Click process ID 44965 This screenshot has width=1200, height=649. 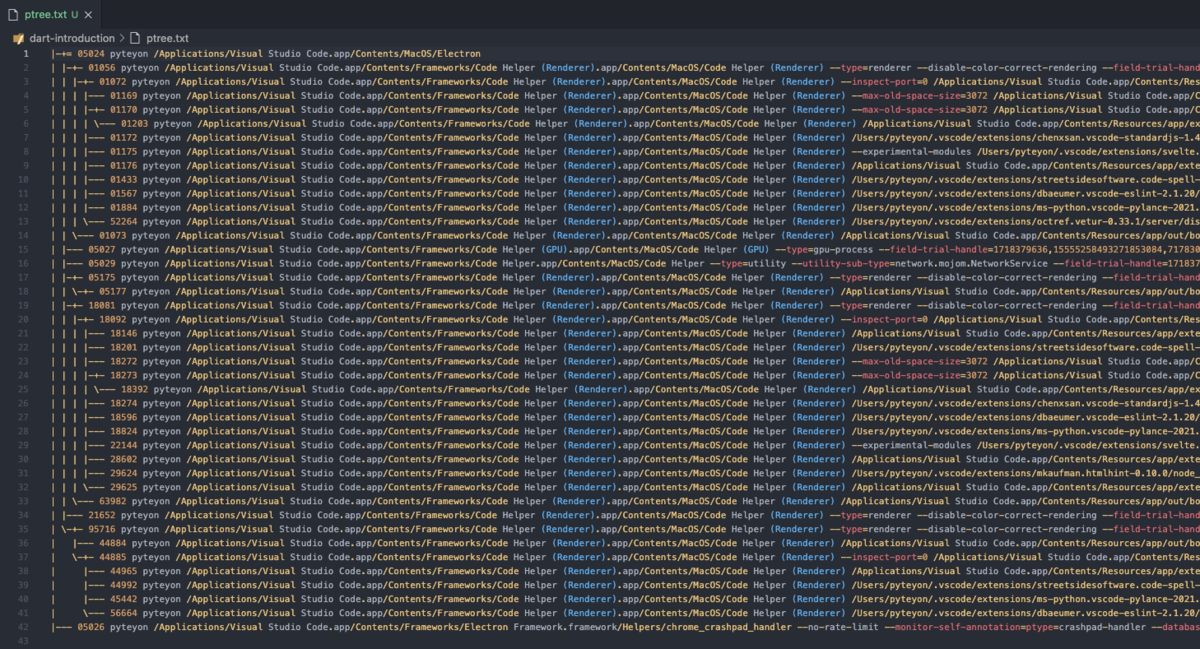(124, 571)
